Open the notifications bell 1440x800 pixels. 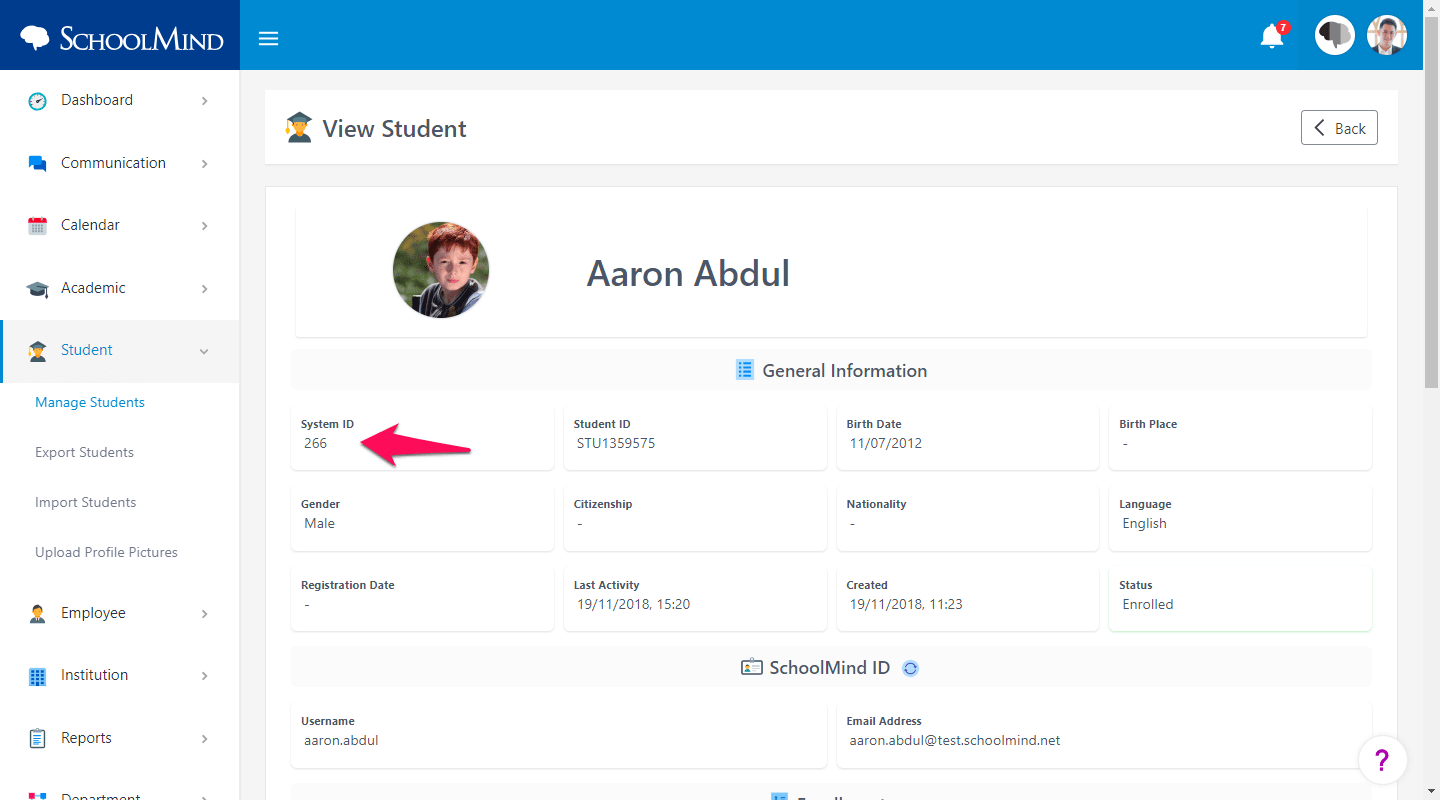click(x=1272, y=36)
